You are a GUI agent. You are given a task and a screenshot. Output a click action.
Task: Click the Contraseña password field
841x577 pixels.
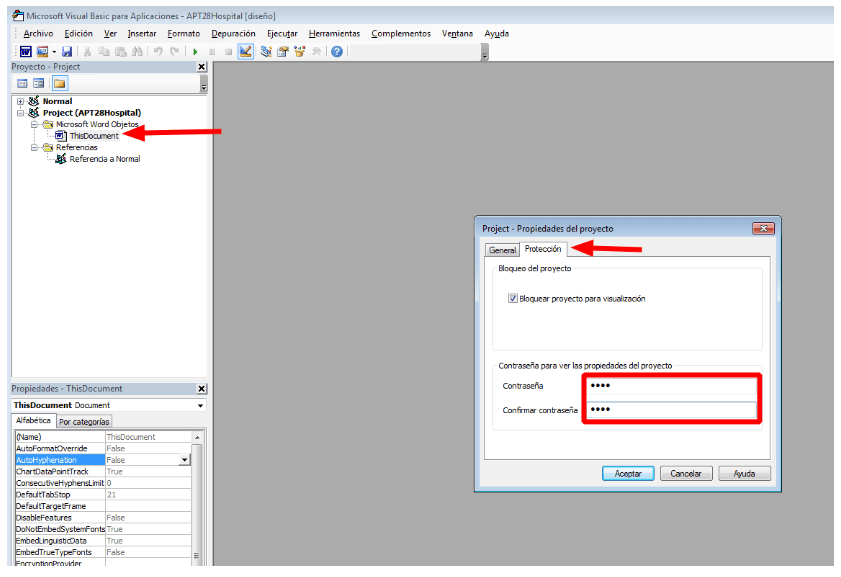click(x=671, y=386)
